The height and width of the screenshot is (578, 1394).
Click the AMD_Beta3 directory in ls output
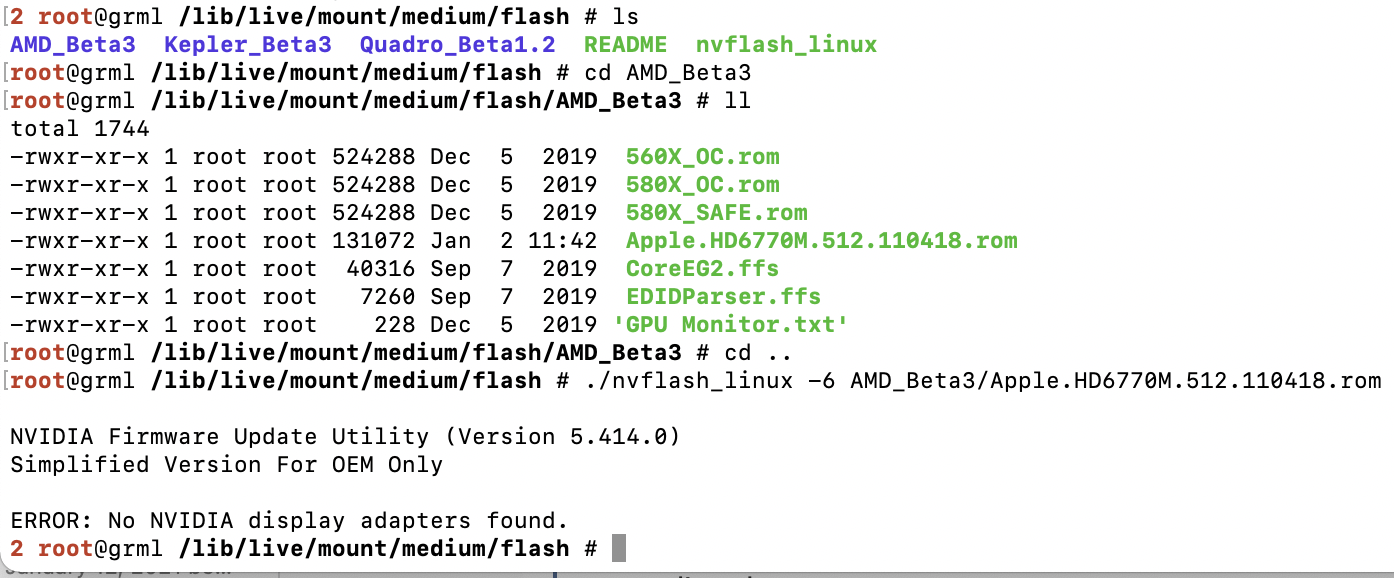[72, 45]
